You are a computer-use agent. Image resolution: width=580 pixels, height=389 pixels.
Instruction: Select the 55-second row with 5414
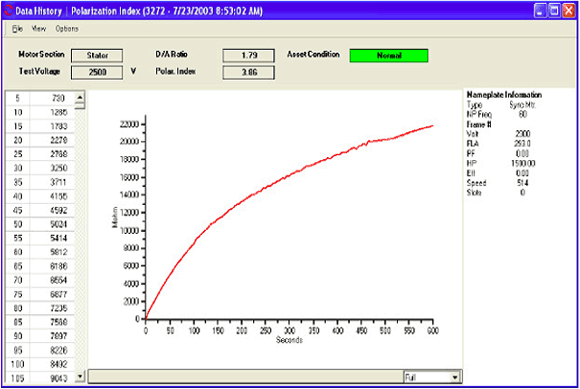[x=40, y=238]
